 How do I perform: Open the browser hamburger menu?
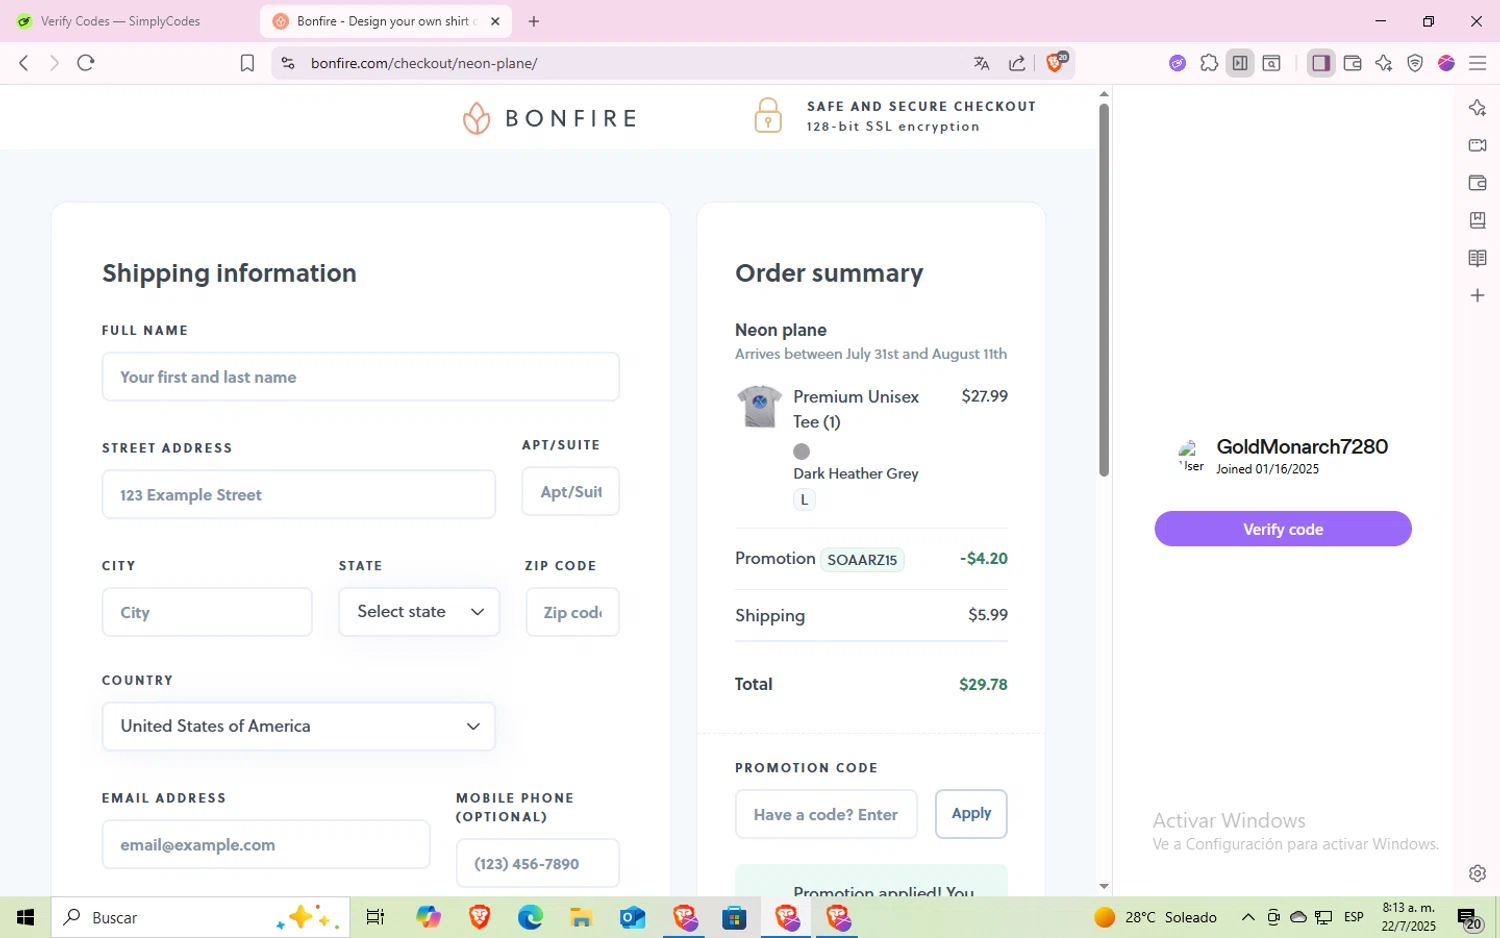(1477, 63)
